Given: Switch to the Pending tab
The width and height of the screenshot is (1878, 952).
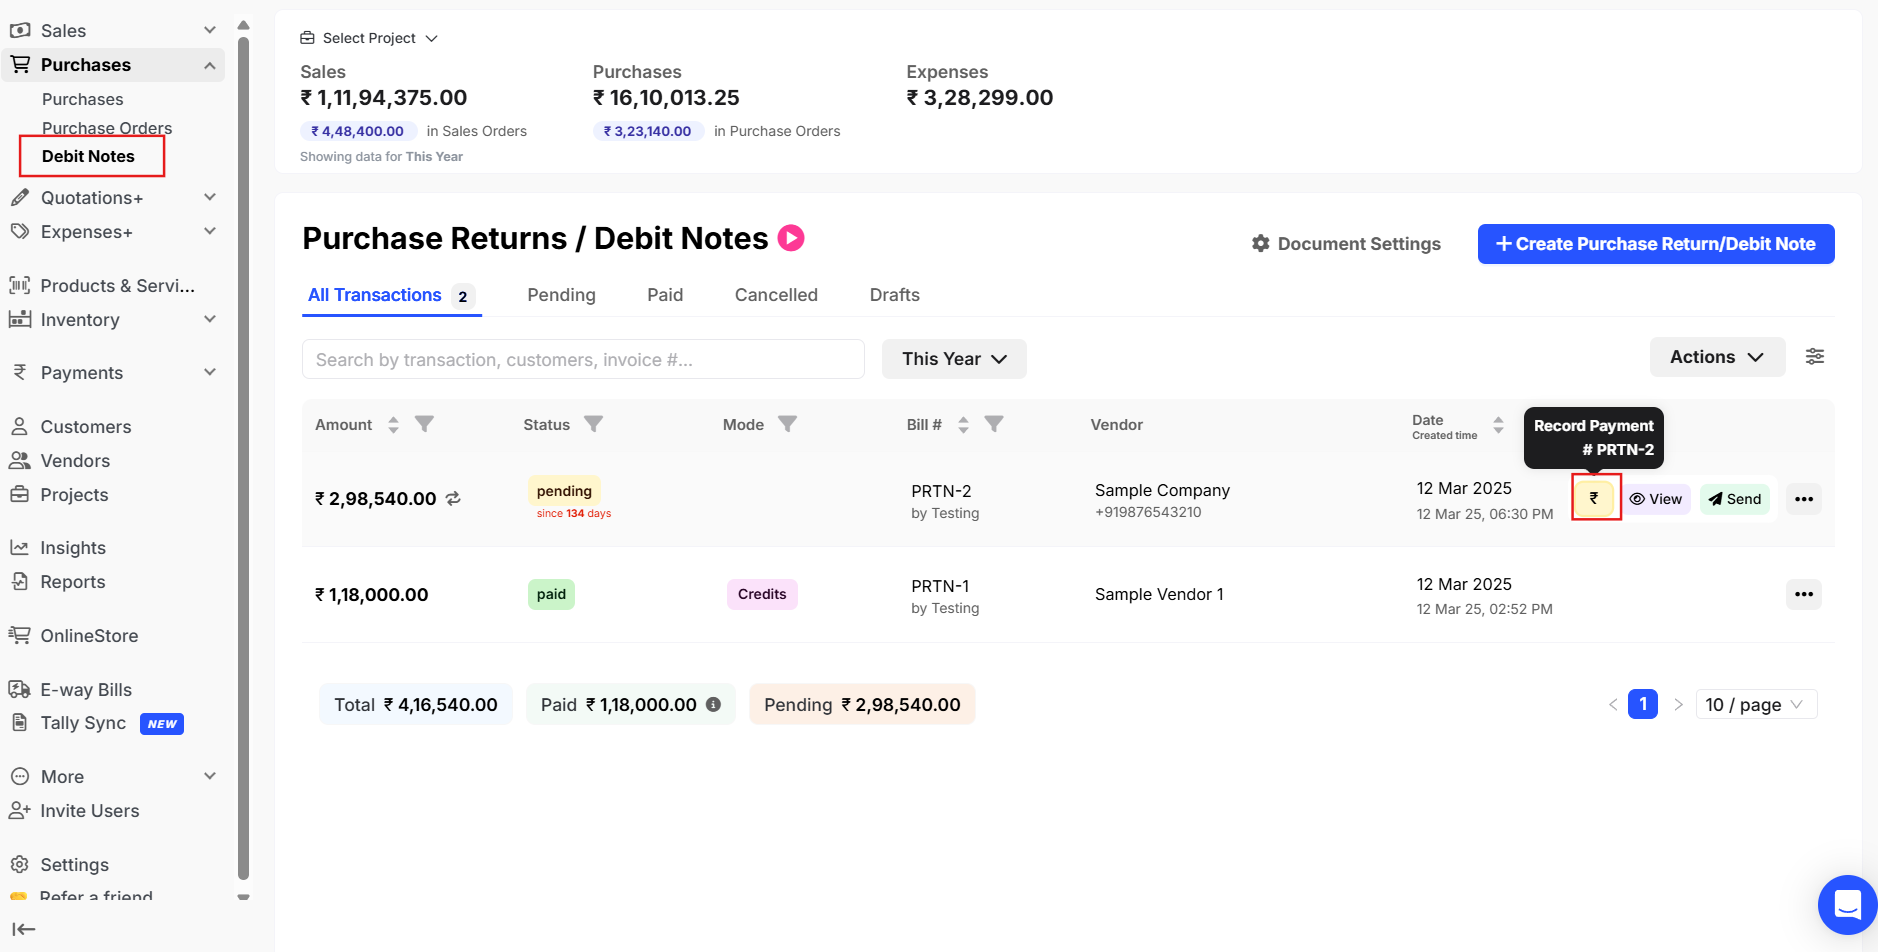Looking at the screenshot, I should (x=561, y=295).
